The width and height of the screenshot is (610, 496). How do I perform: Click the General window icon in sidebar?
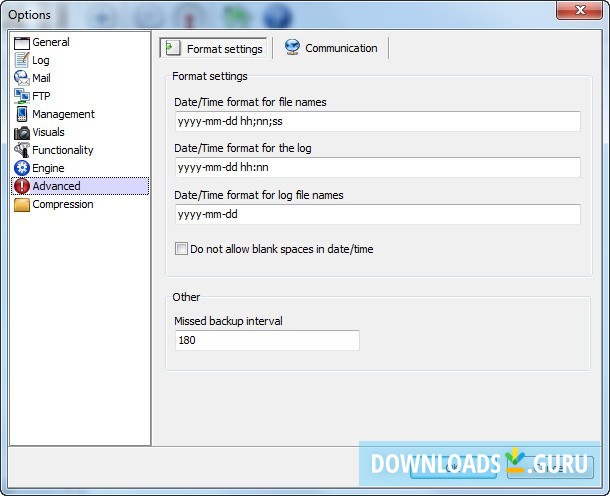coord(22,42)
